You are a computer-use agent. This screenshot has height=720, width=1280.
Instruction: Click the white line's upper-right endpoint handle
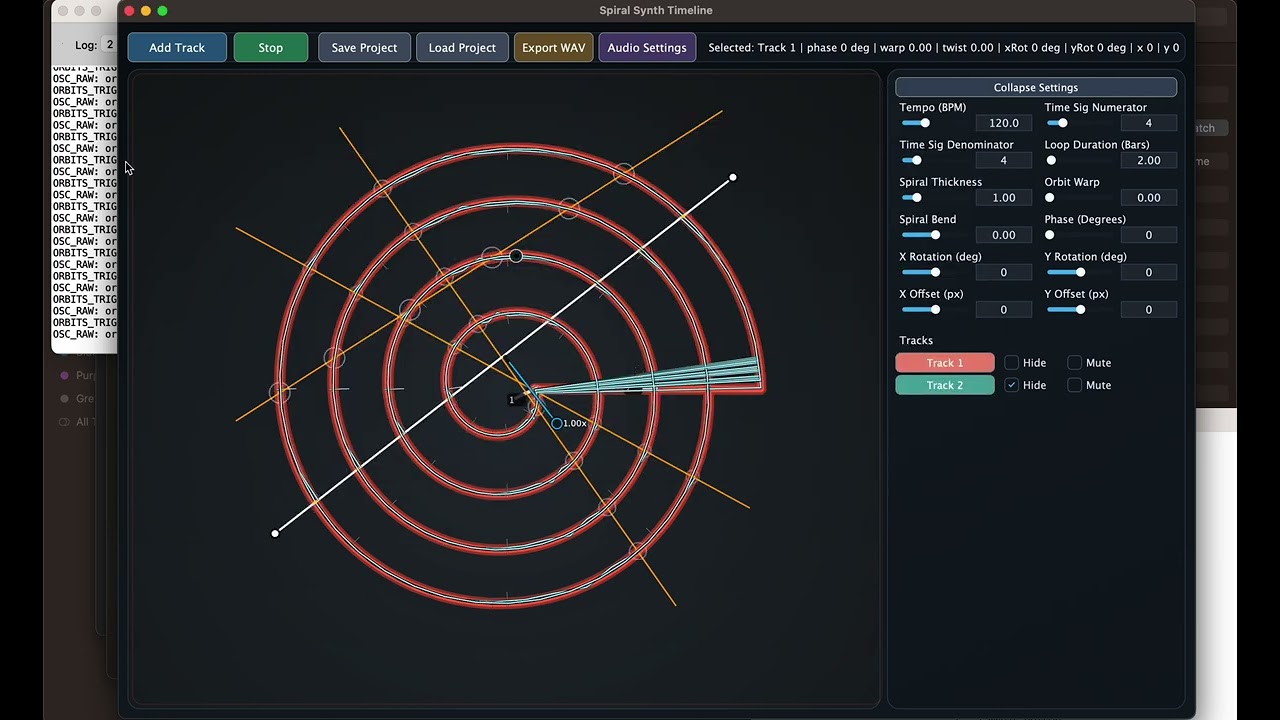tap(733, 178)
